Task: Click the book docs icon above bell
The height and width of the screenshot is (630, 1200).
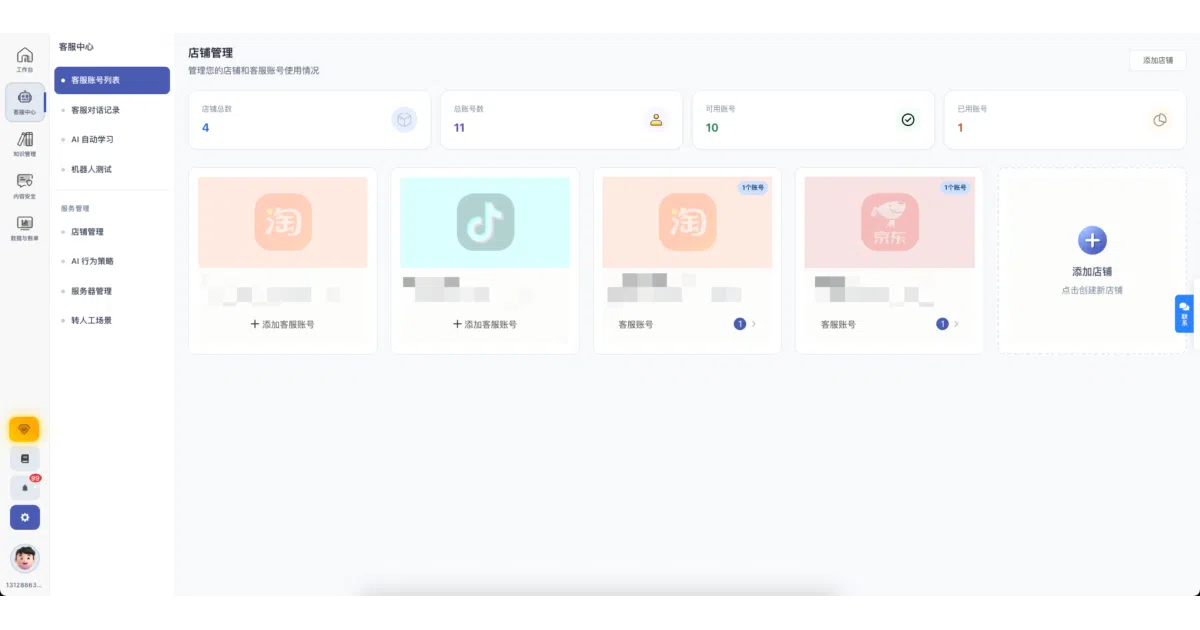Action: click(x=25, y=458)
